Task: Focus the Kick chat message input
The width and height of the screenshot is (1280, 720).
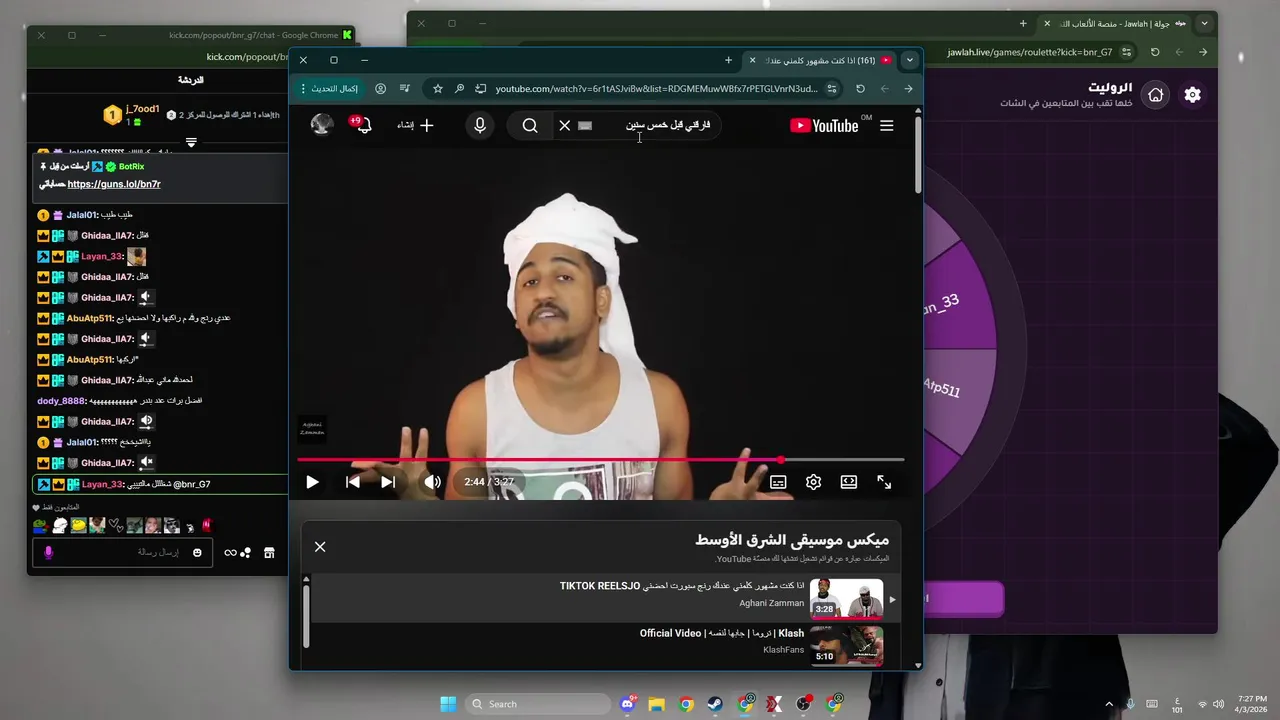Action: point(120,552)
